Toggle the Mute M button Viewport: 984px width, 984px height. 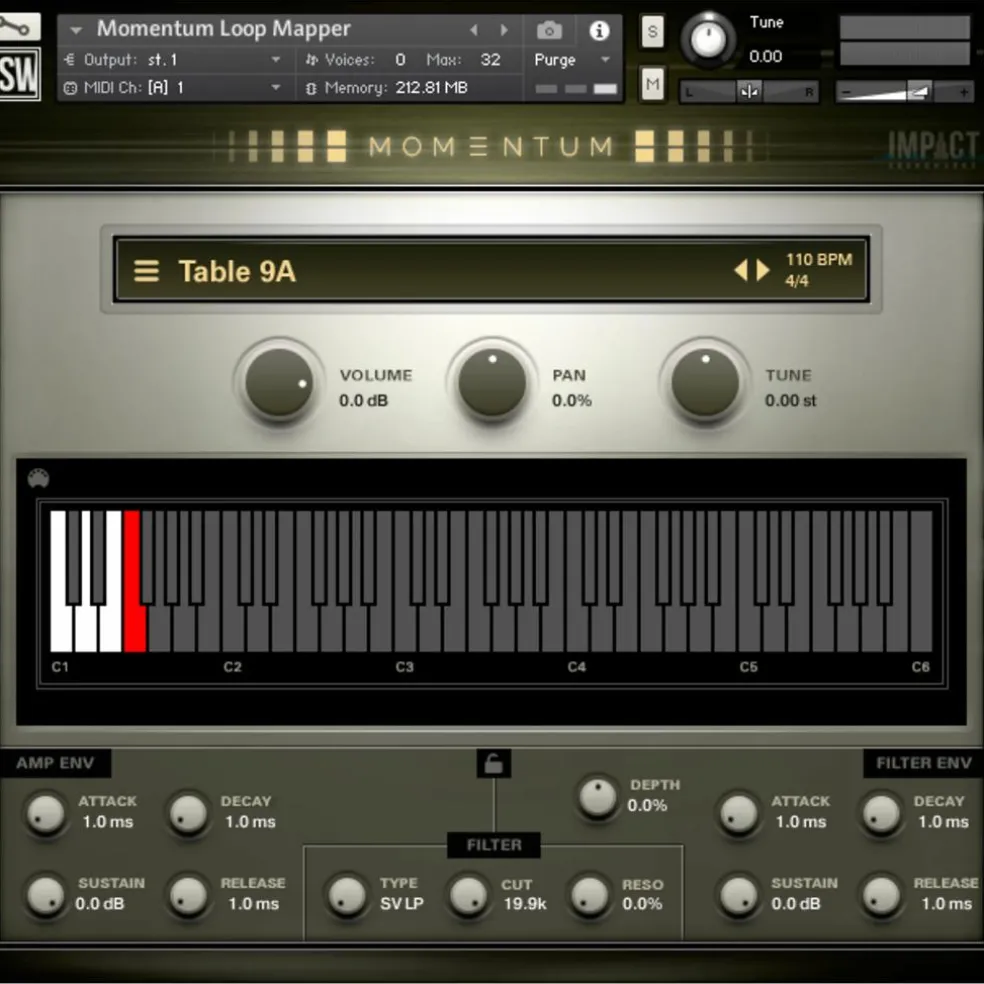click(x=652, y=83)
